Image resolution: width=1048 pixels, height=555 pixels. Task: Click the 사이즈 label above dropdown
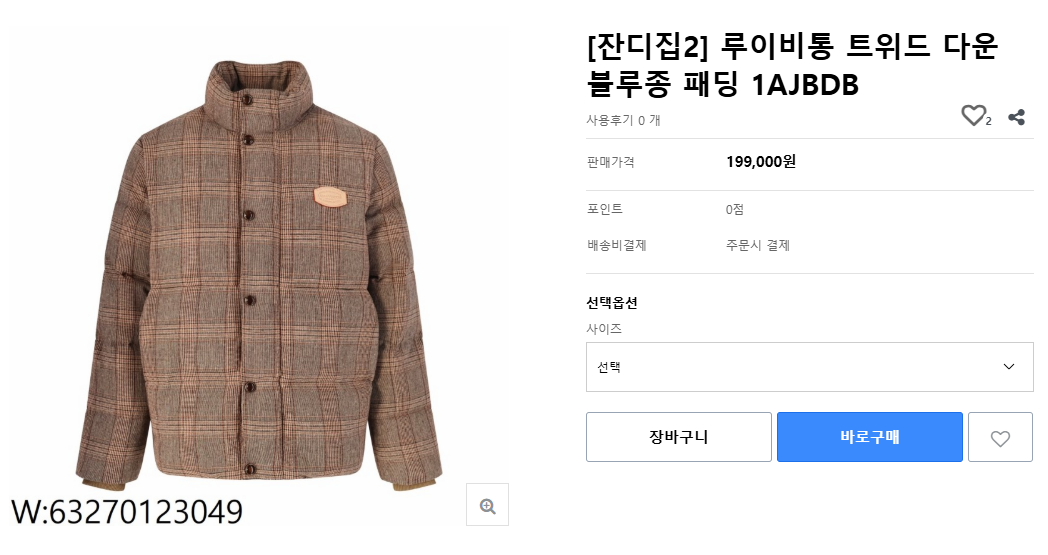pyautogui.click(x=604, y=328)
